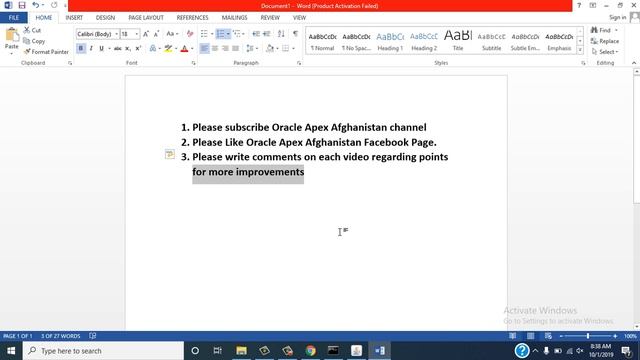This screenshot has height=360, width=640.
Task: Show paragraph marks and hidden symbols
Action: point(296,34)
